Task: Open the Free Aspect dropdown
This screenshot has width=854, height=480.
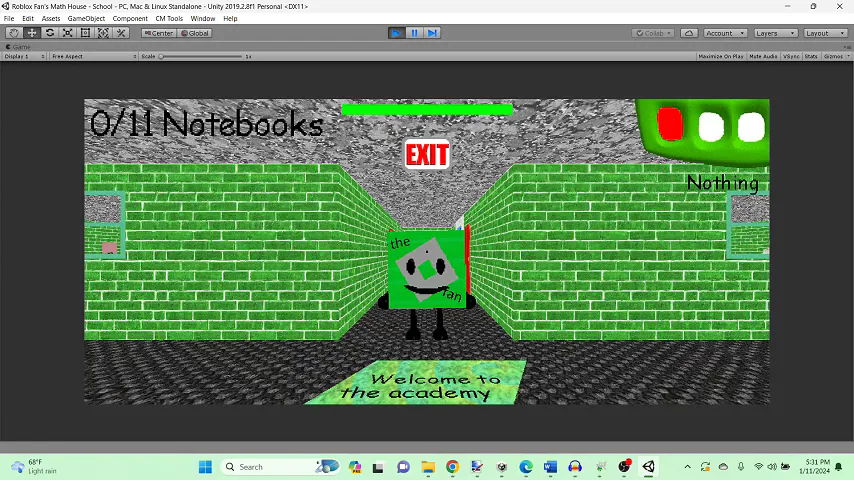Action: coord(93,56)
